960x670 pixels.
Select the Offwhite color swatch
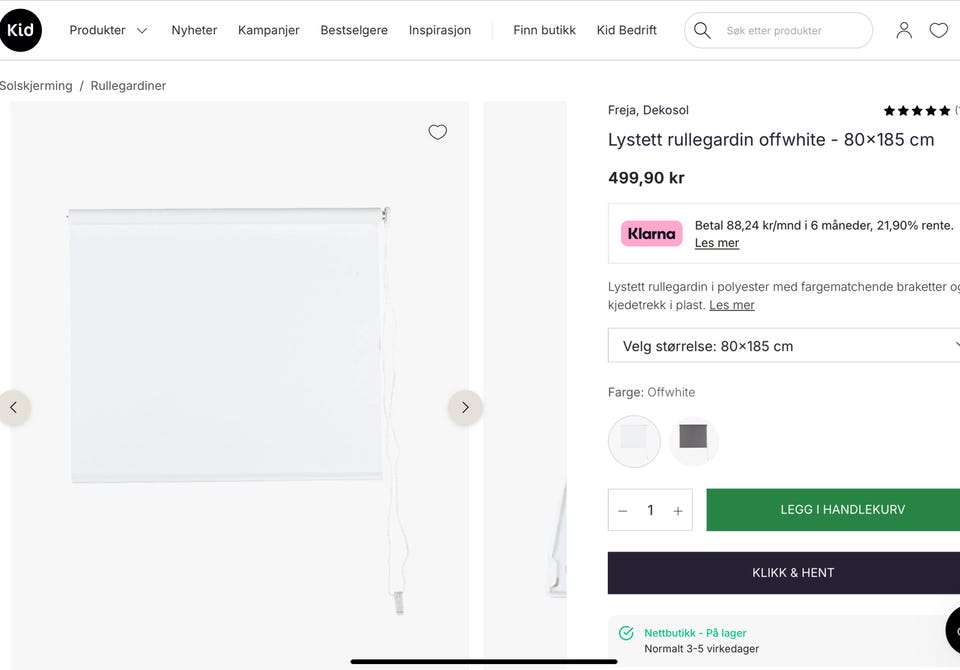pyautogui.click(x=634, y=441)
